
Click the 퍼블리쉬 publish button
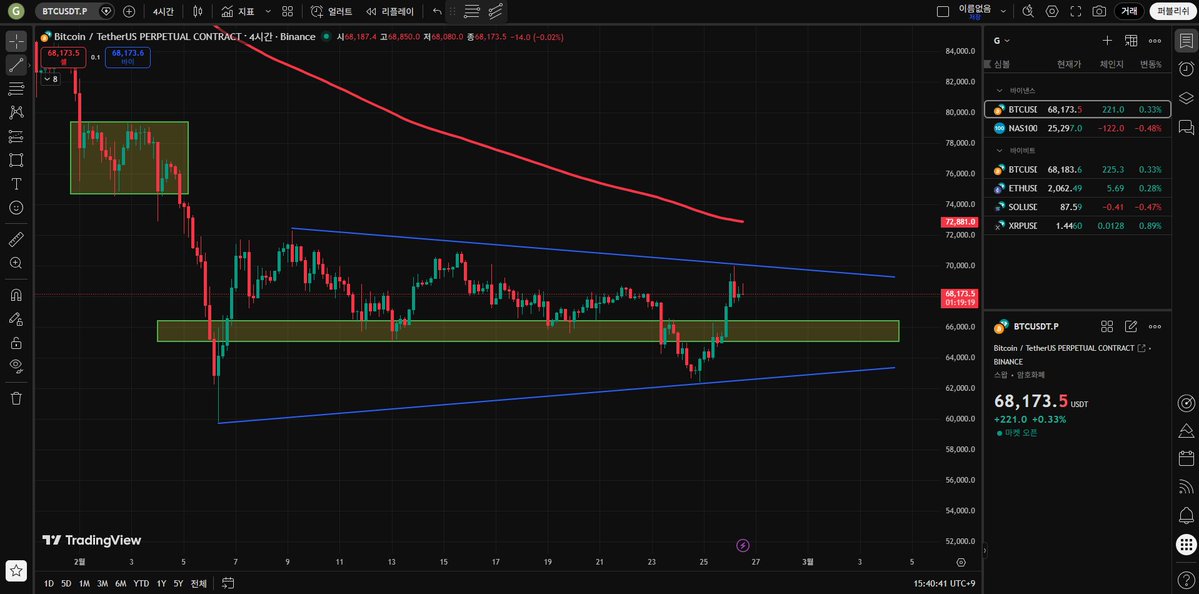1172,11
